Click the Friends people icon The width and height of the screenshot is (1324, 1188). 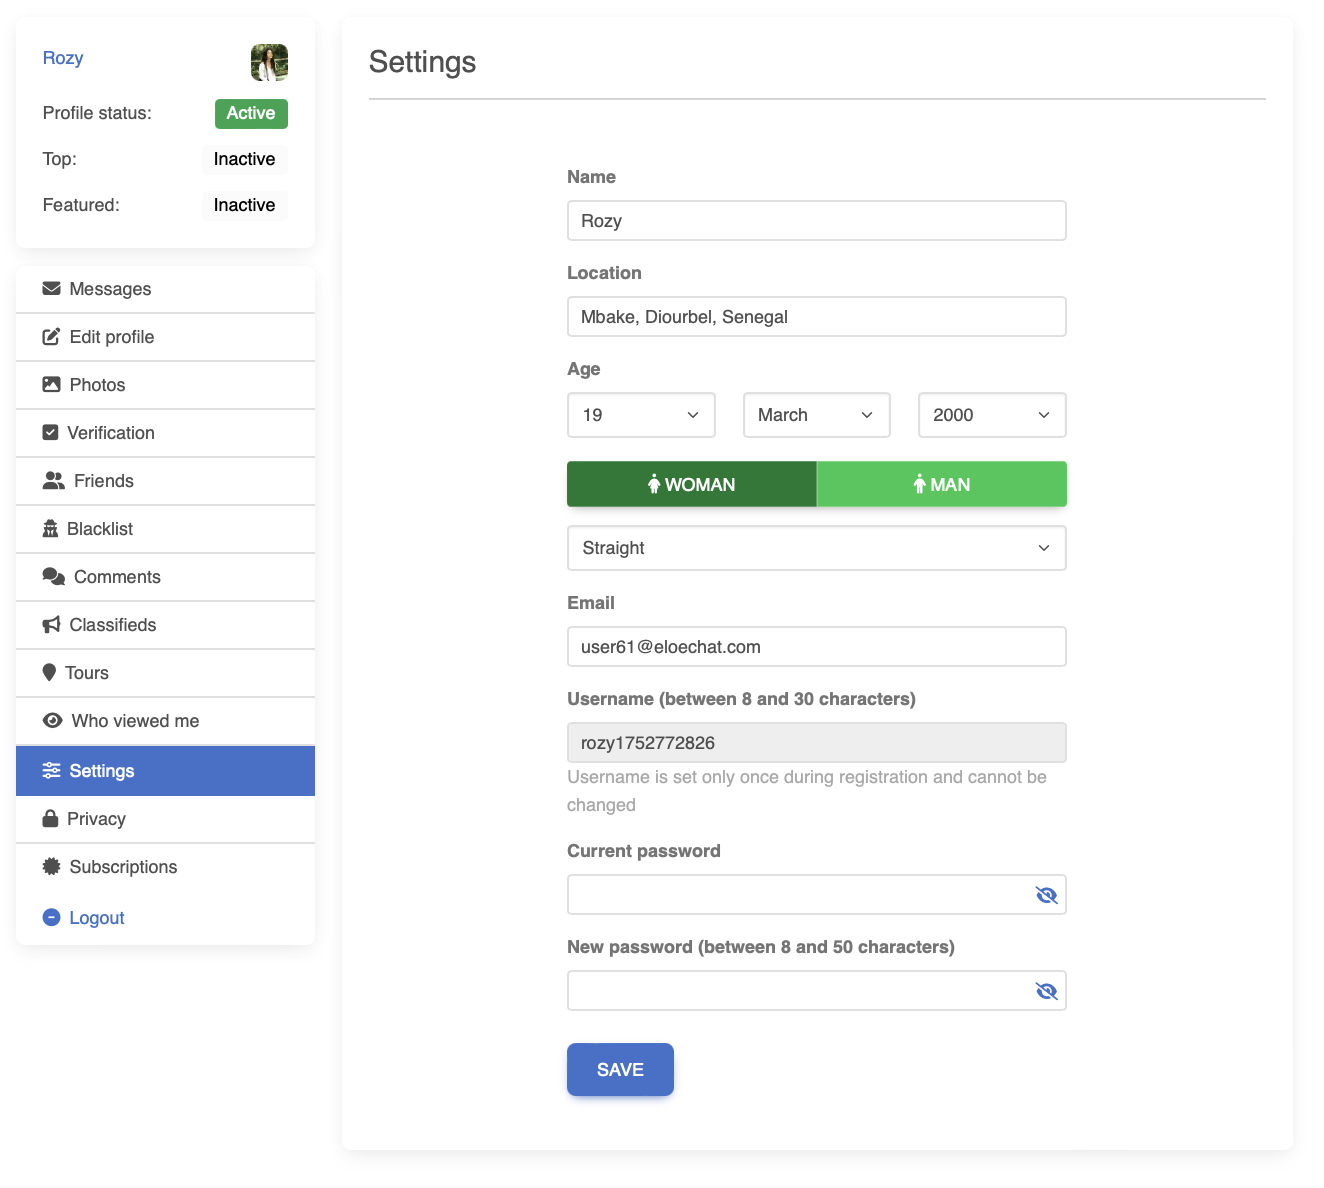pos(53,481)
